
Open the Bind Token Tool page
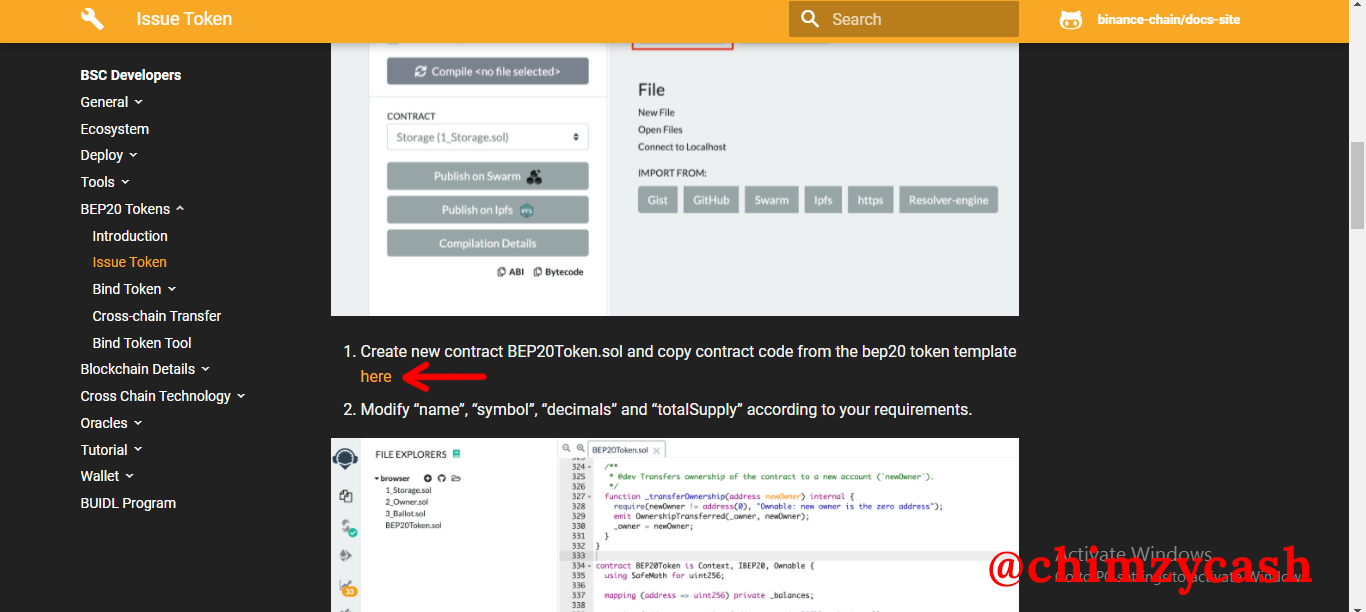142,343
